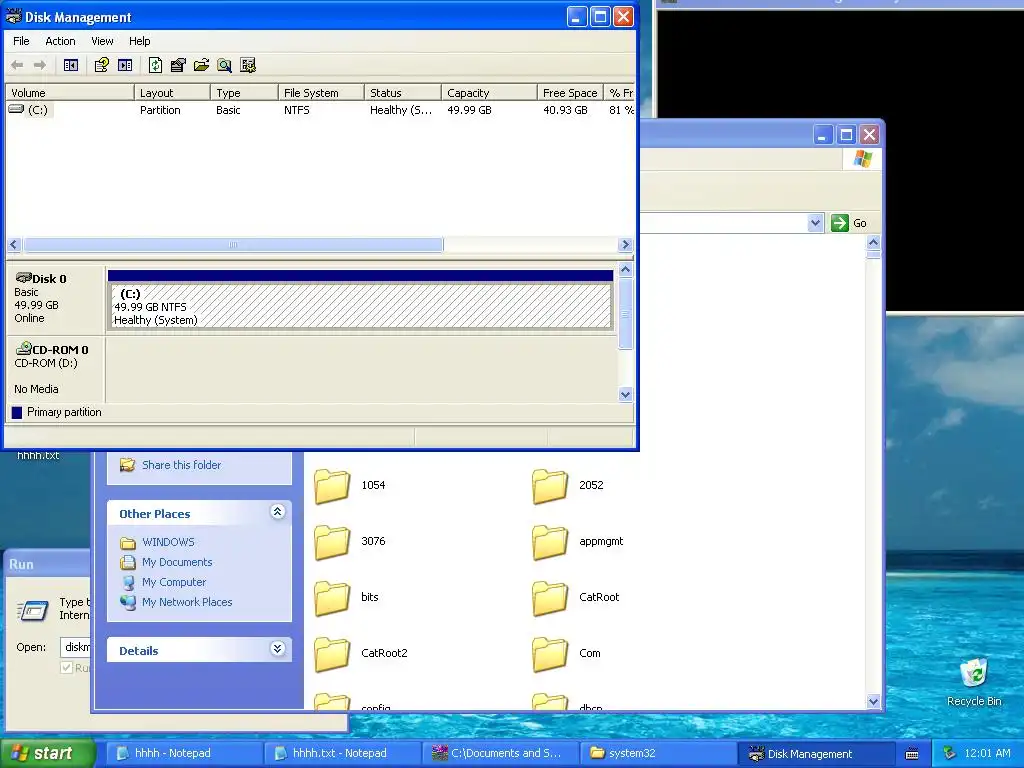Image resolution: width=1024 pixels, height=768 pixels.
Task: Switch to hhhh - Notepad taskbar button
Action: click(x=184, y=754)
